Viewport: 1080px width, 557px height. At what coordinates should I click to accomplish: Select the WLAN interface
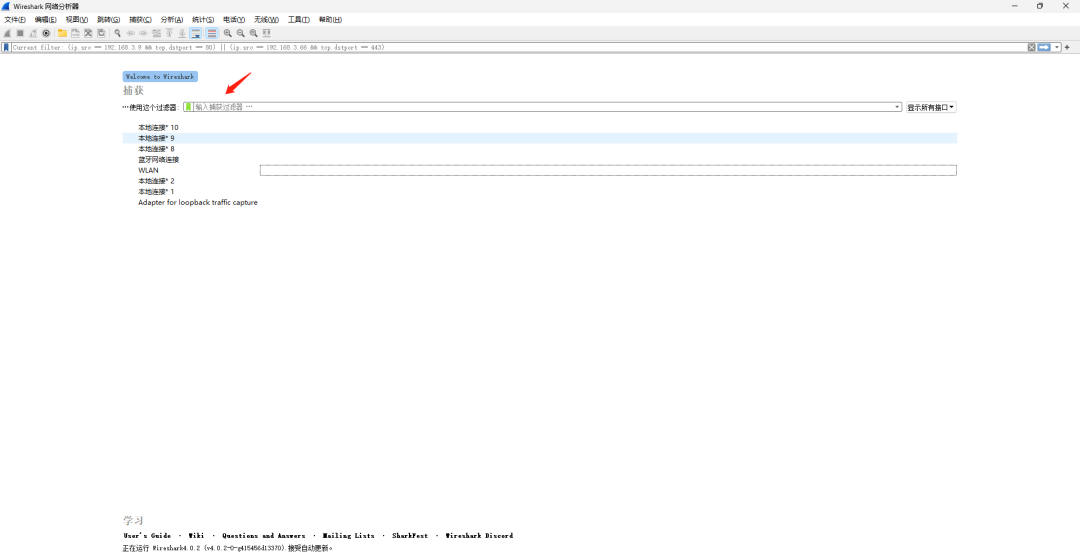point(148,170)
